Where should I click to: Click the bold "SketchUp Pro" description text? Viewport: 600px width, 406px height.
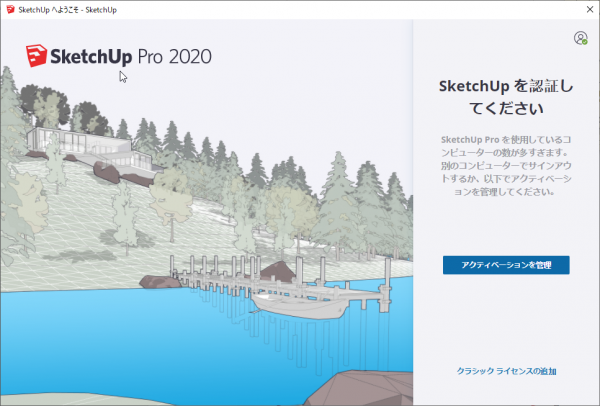471,139
